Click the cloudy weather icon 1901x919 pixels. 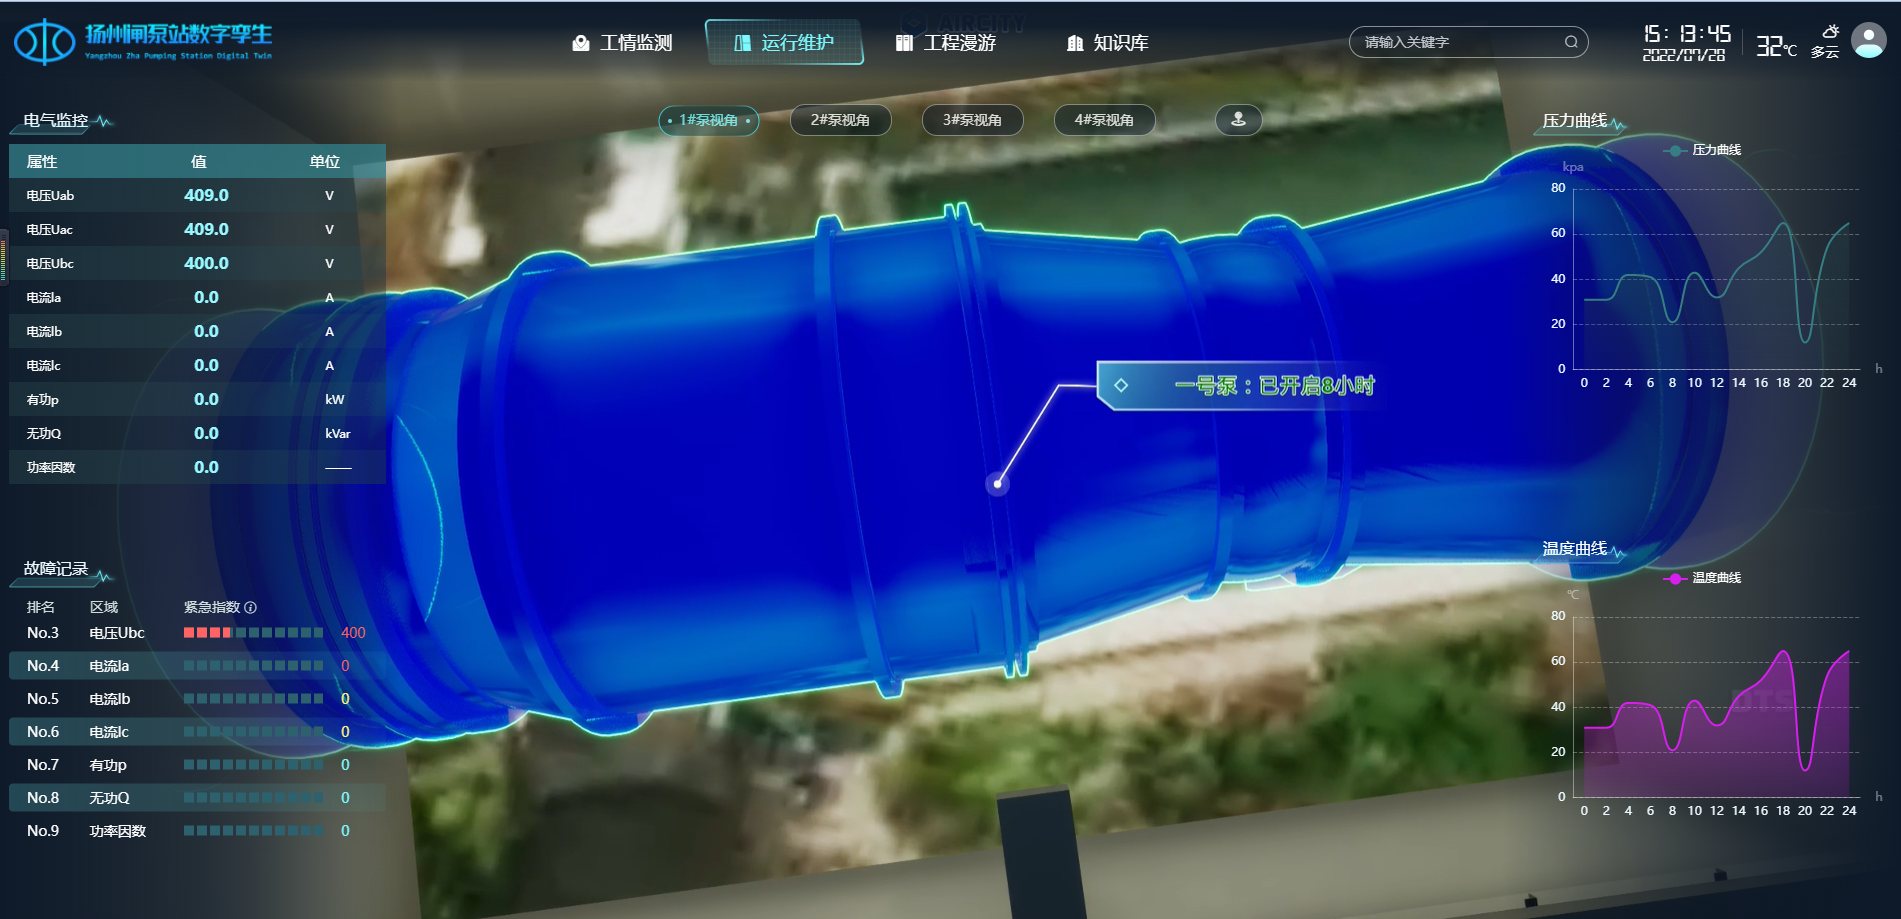pyautogui.click(x=1830, y=32)
